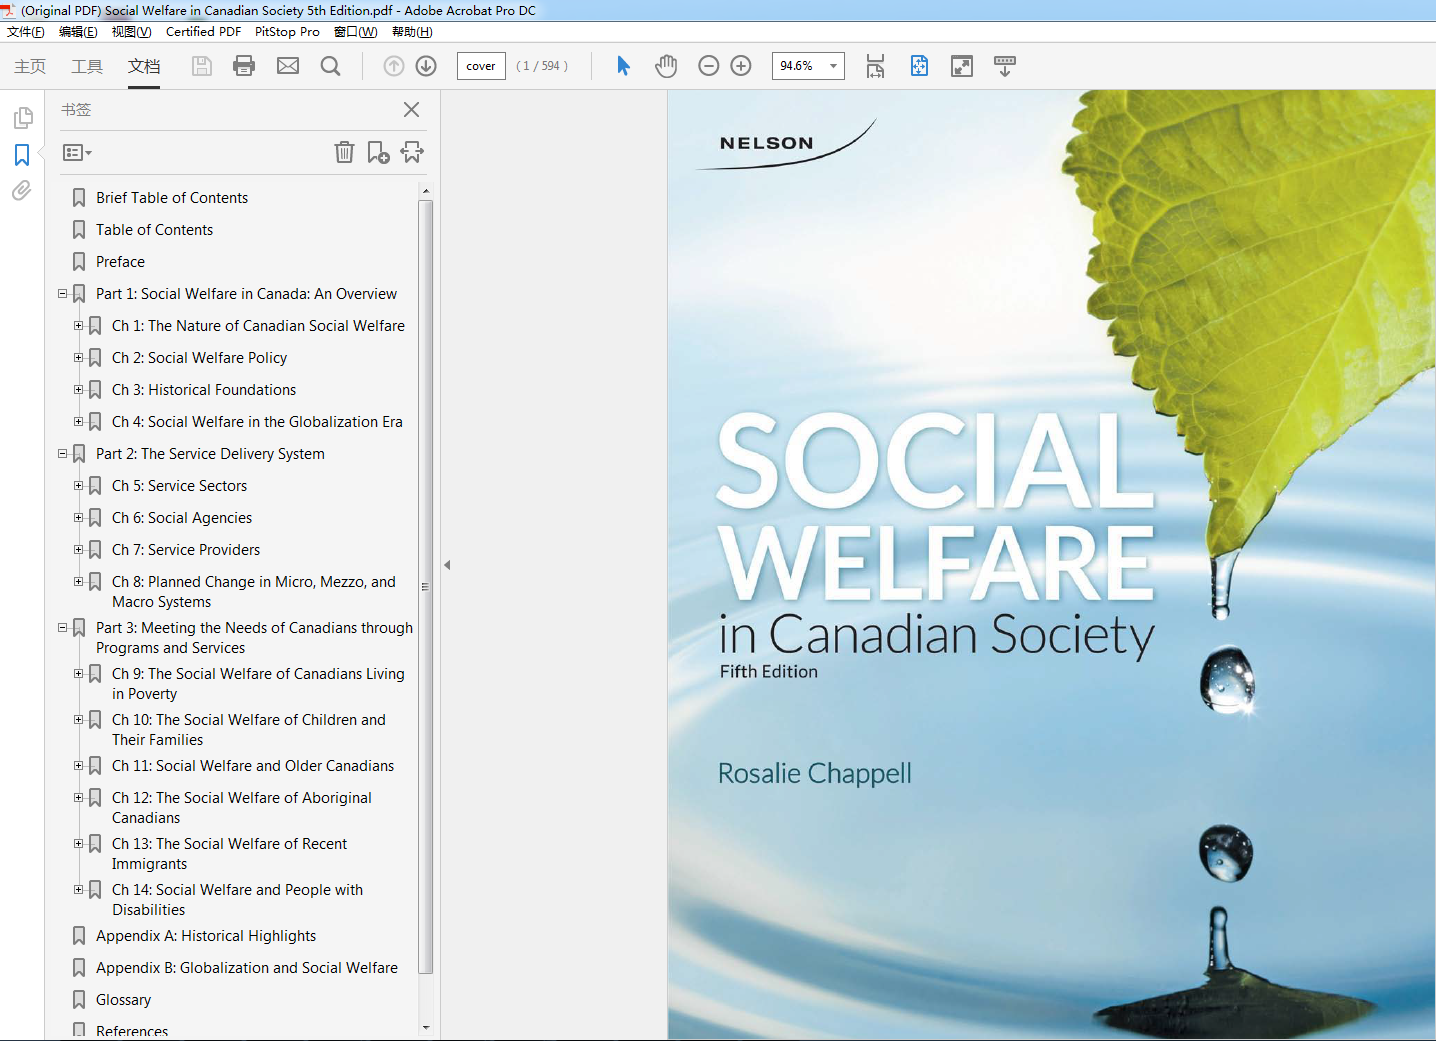This screenshot has height=1041, width=1436.
Task: Open Ch 12 Aboriginal Canadians bookmark
Action: point(242,808)
